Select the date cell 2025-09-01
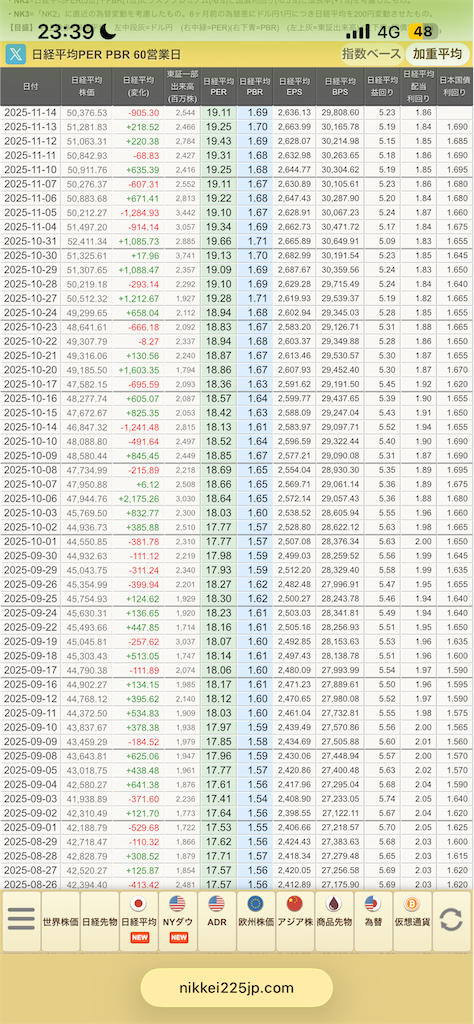The image size is (474, 1024). (x=31, y=827)
